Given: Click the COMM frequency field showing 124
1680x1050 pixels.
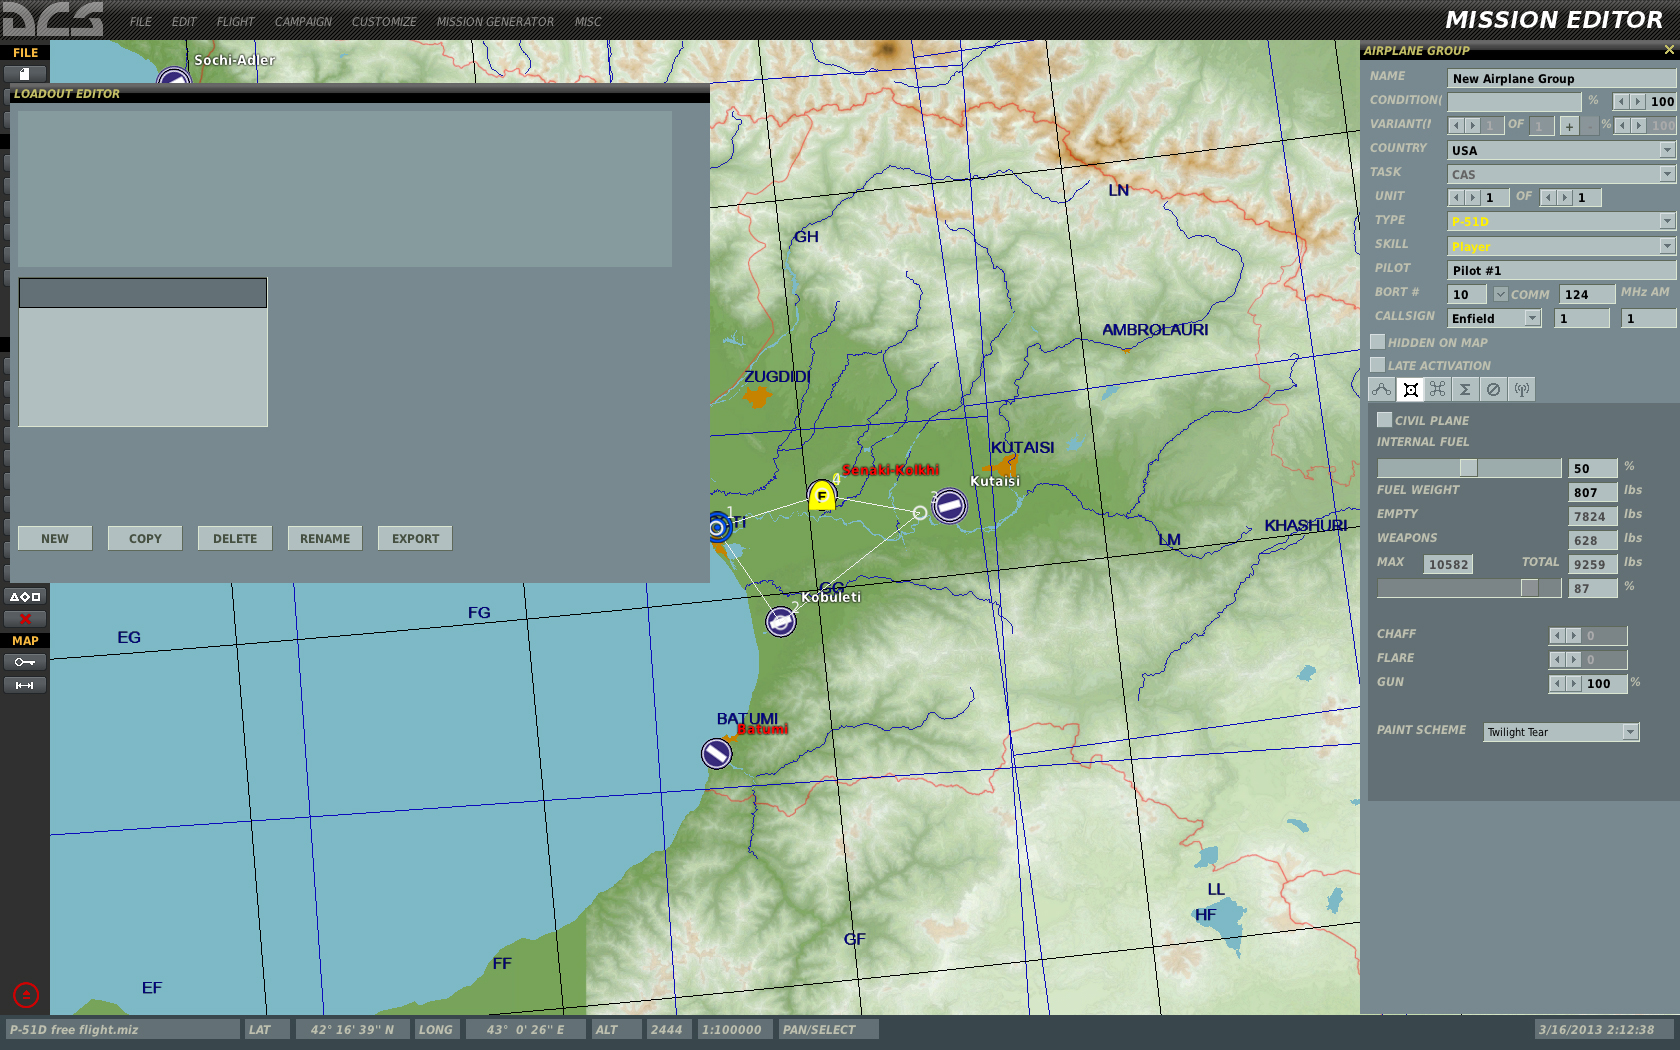Looking at the screenshot, I should [x=1587, y=294].
